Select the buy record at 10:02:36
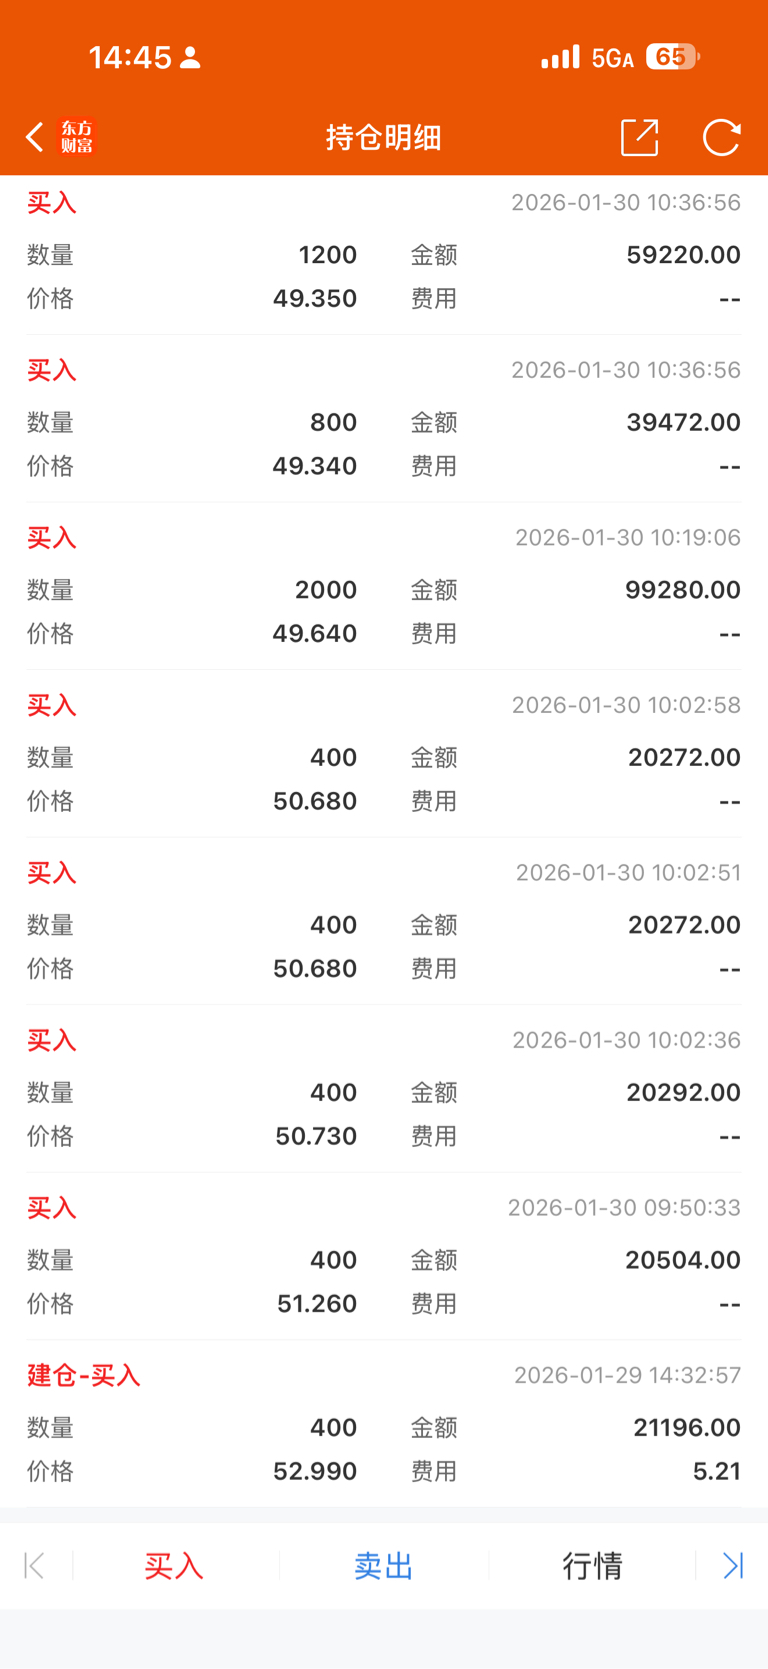This screenshot has height=1669, width=768. coord(384,1089)
